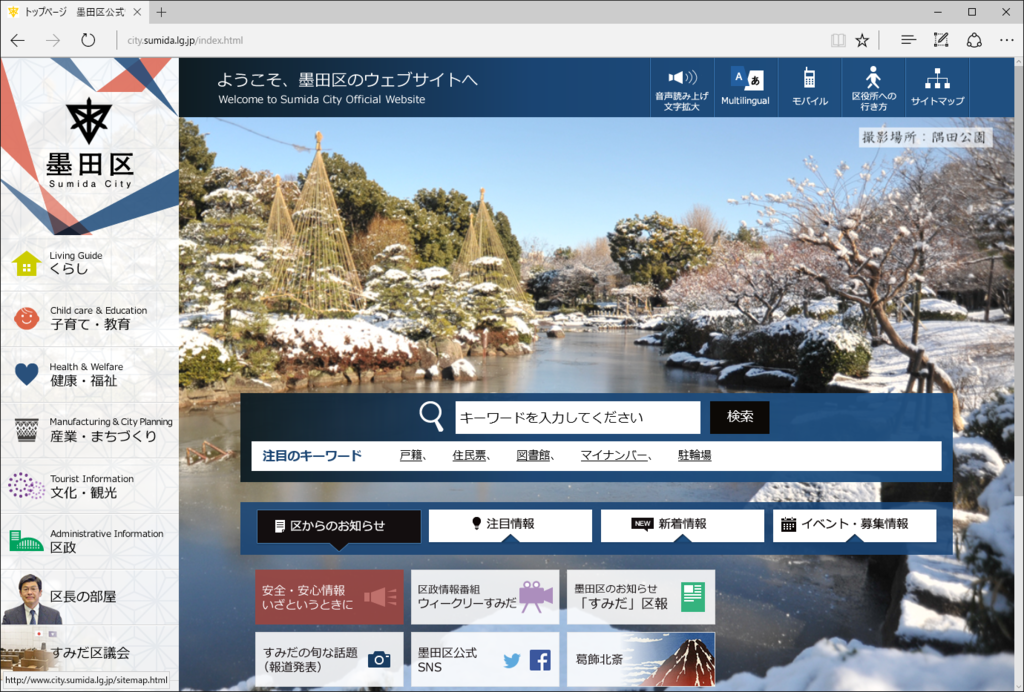Open browser More actions menu
Viewport: 1024px width, 692px height.
pos(1006,40)
